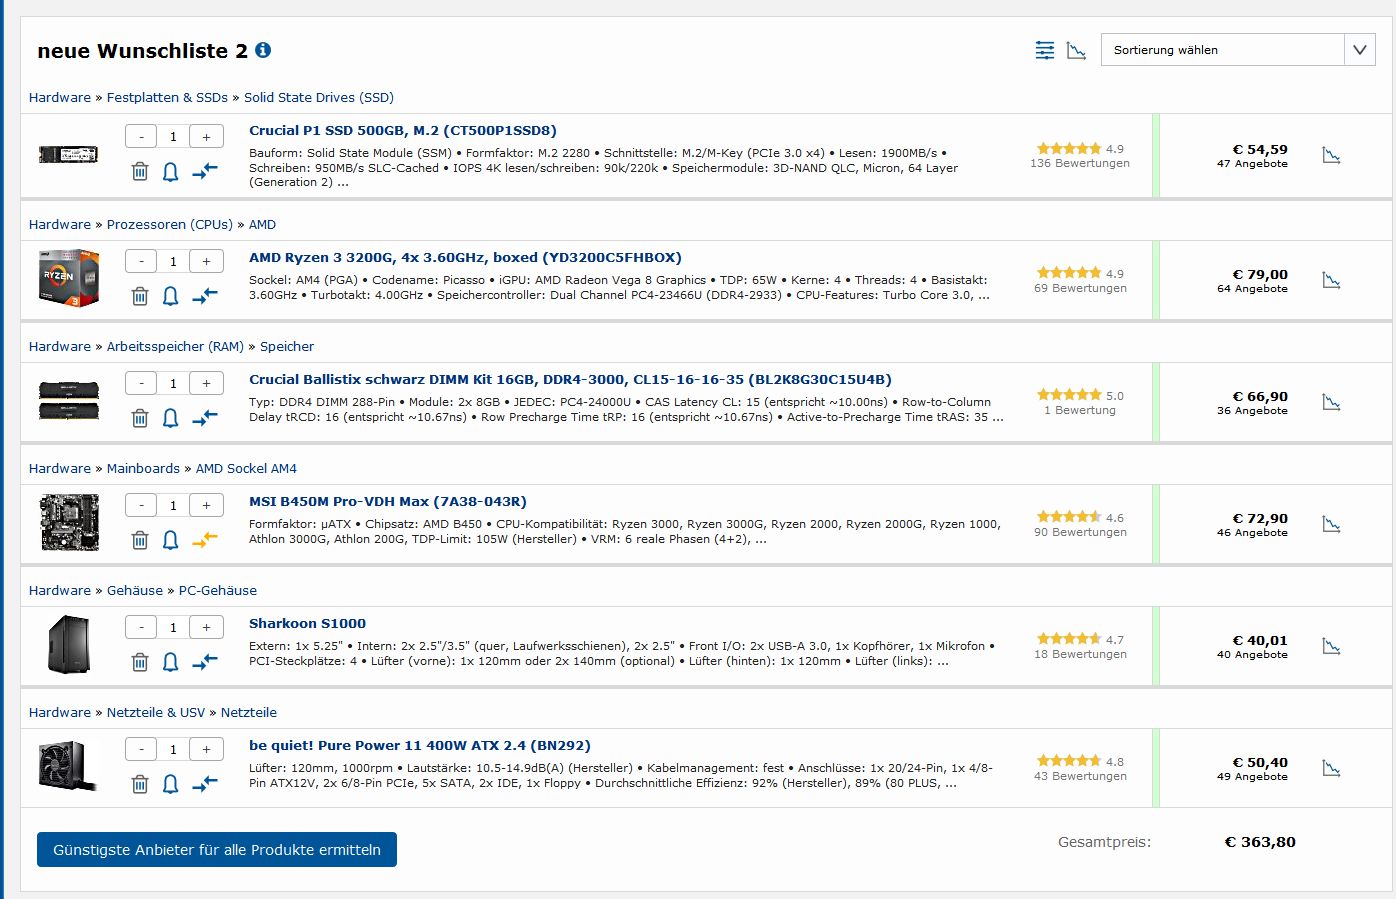
Task: Toggle compare arrows for MSI B450M Pro-VDH Max
Action: click(204, 540)
